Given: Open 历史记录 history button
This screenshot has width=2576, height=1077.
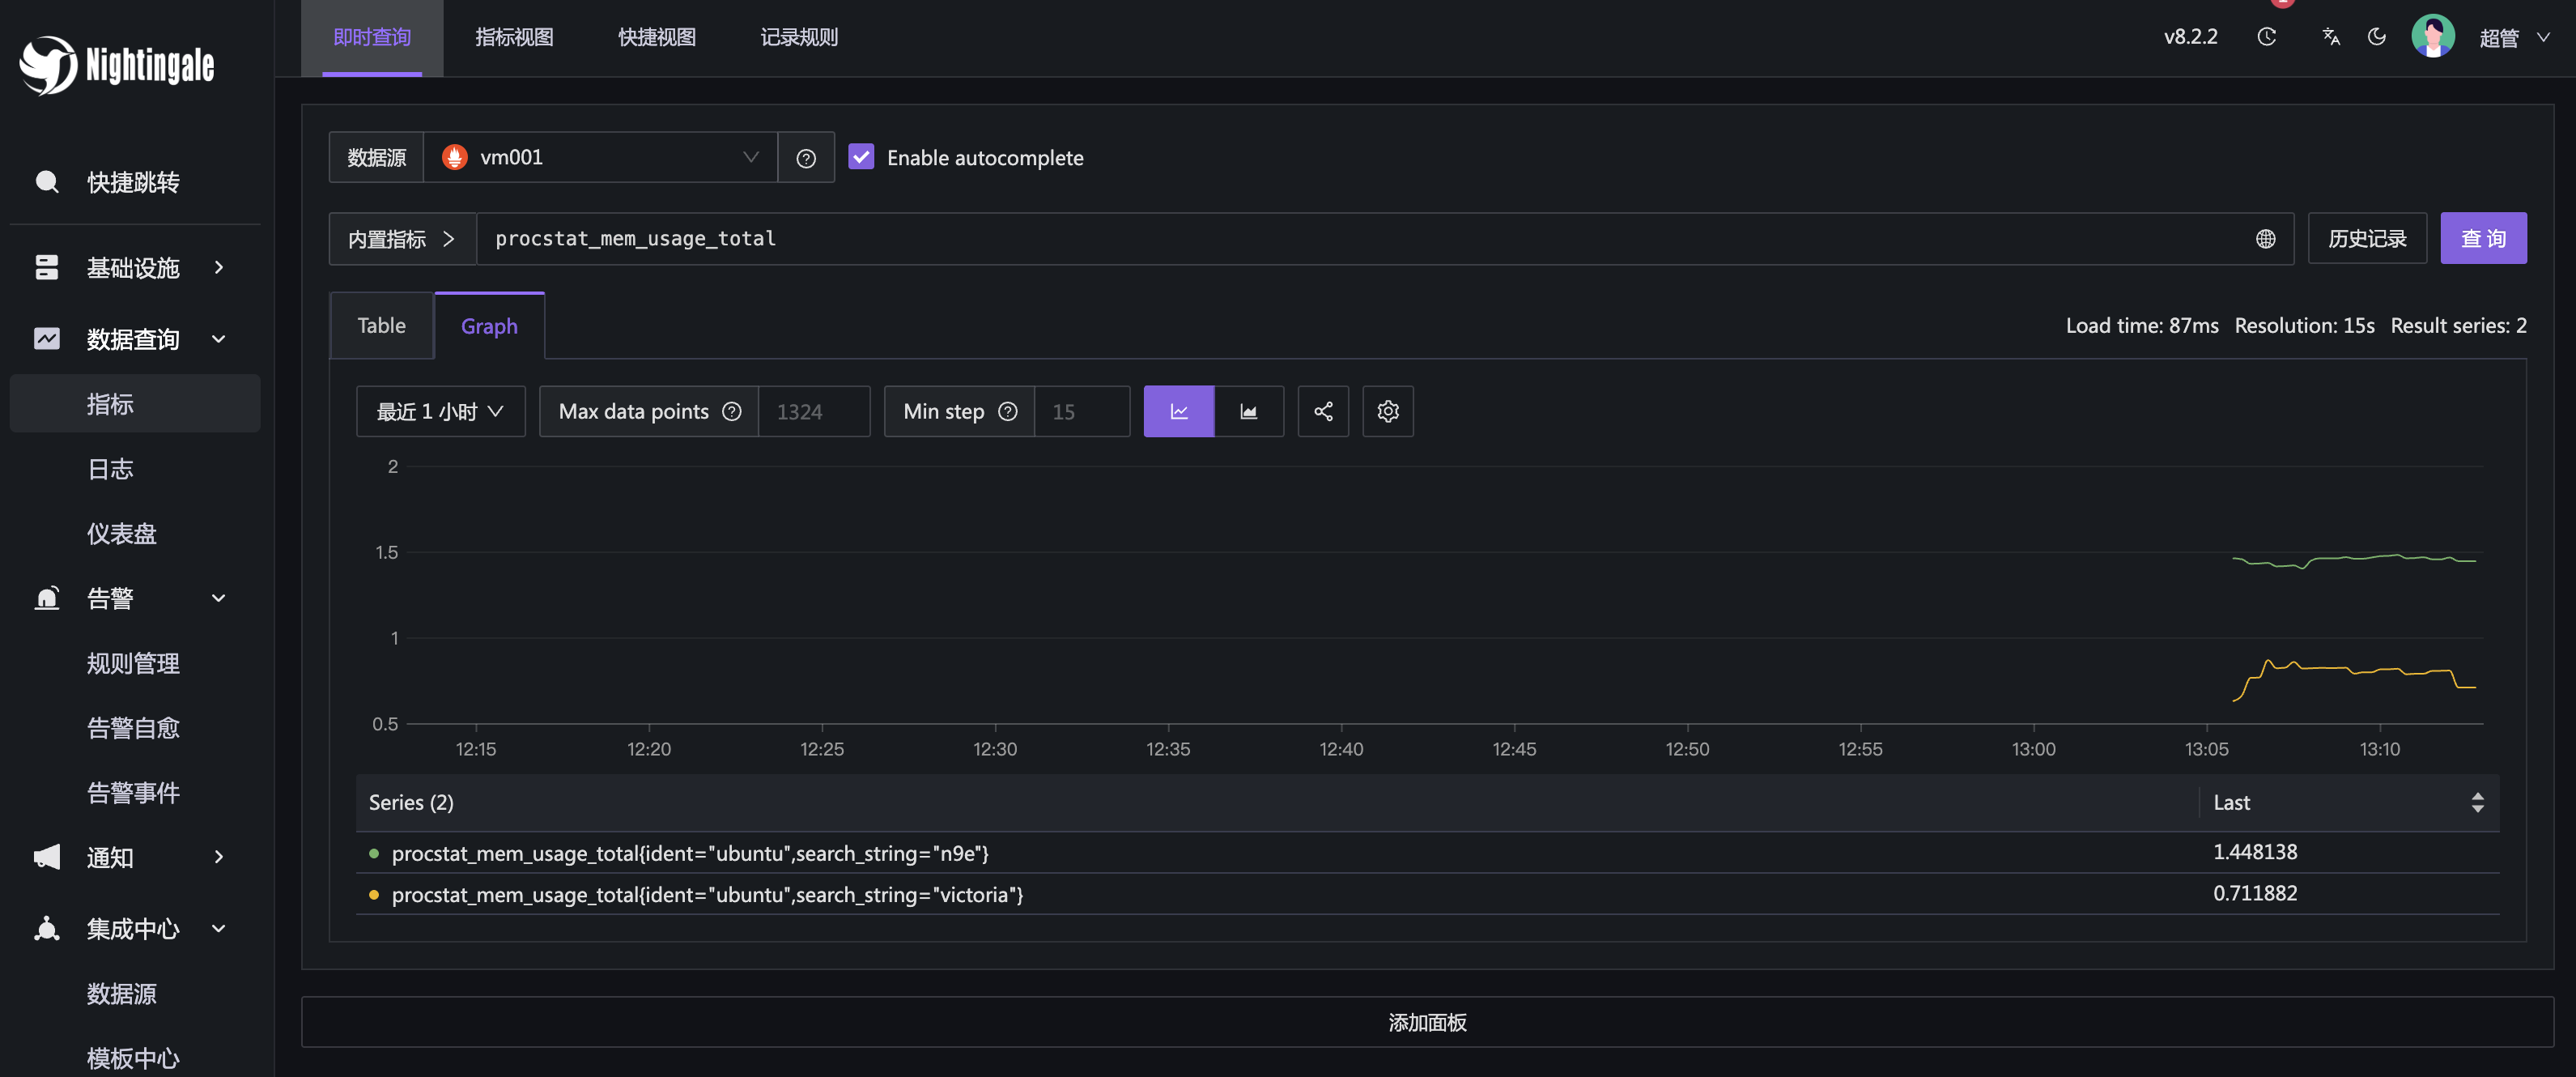Looking at the screenshot, I should (x=2366, y=238).
